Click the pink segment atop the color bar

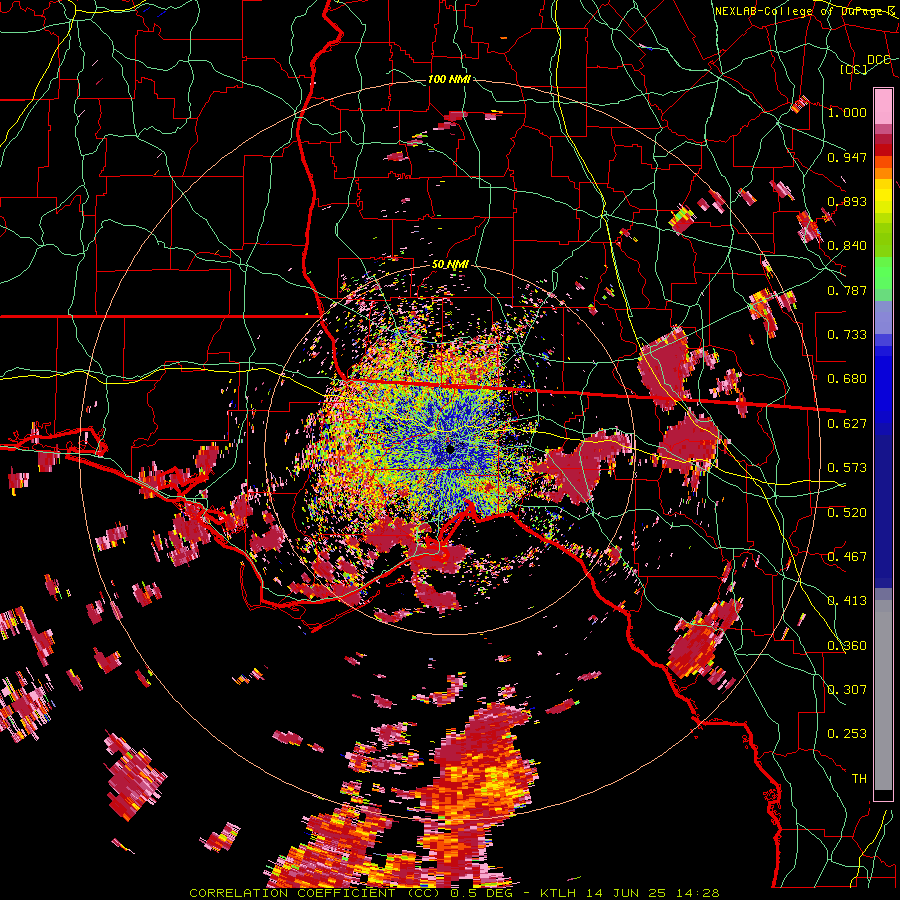(x=883, y=107)
